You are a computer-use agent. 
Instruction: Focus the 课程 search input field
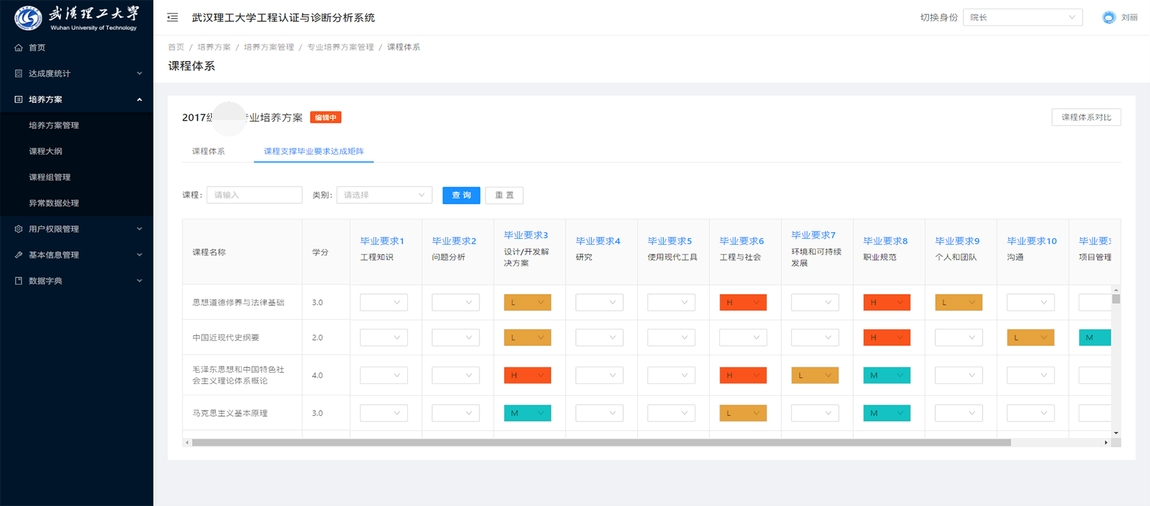pyautogui.click(x=254, y=195)
